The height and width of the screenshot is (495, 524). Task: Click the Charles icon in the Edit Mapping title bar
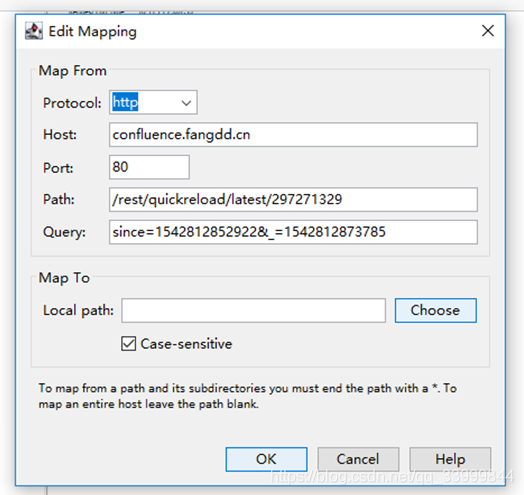pos(34,31)
